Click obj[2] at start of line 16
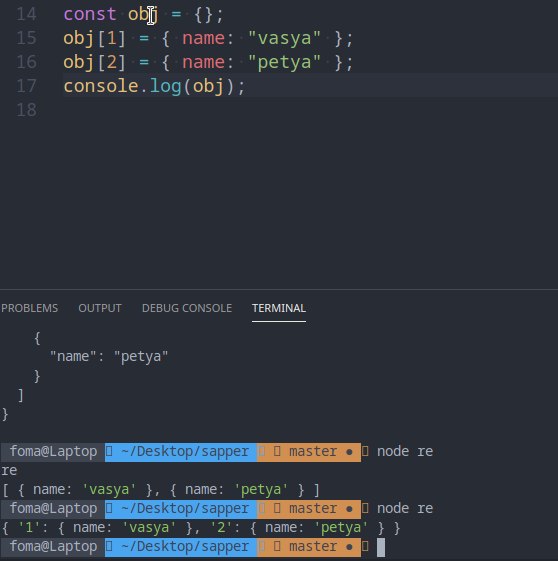Screen dimensions: 558x561 [x=94, y=62]
